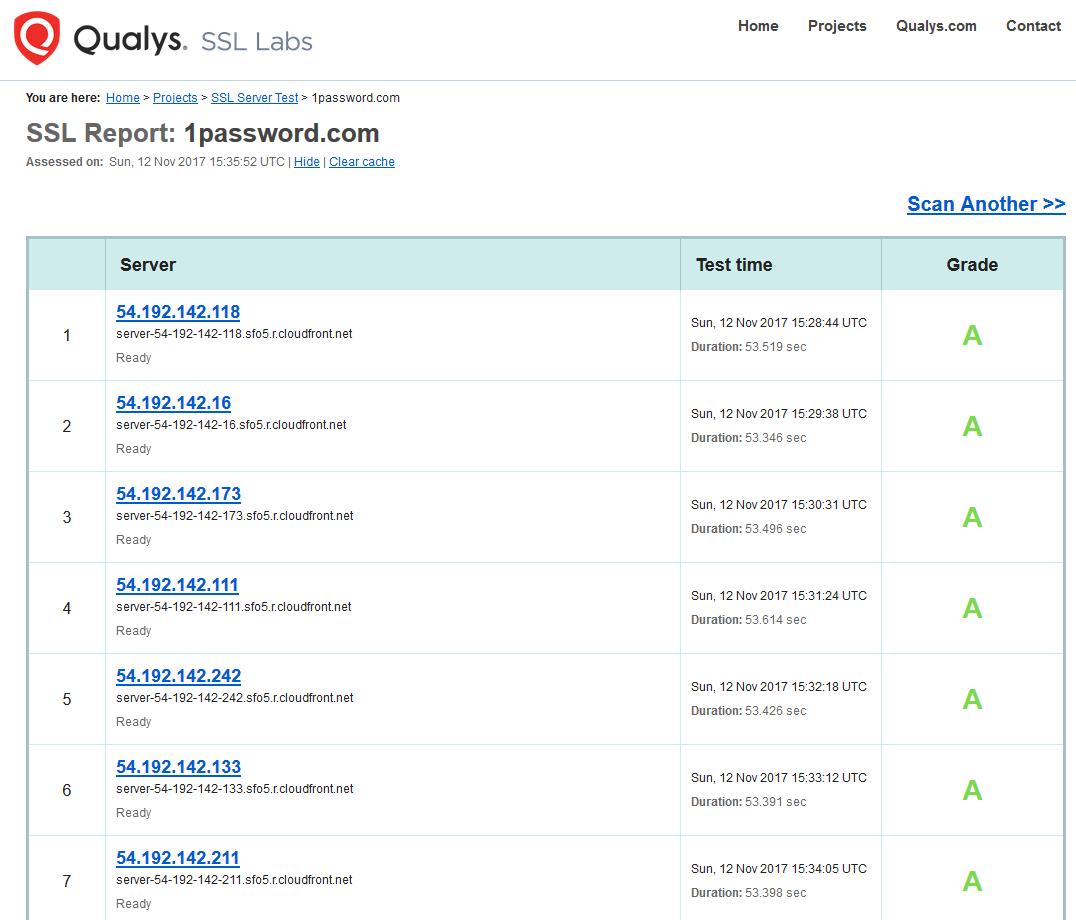Click the grade A for server 54.192.142.16

pyautogui.click(x=972, y=427)
